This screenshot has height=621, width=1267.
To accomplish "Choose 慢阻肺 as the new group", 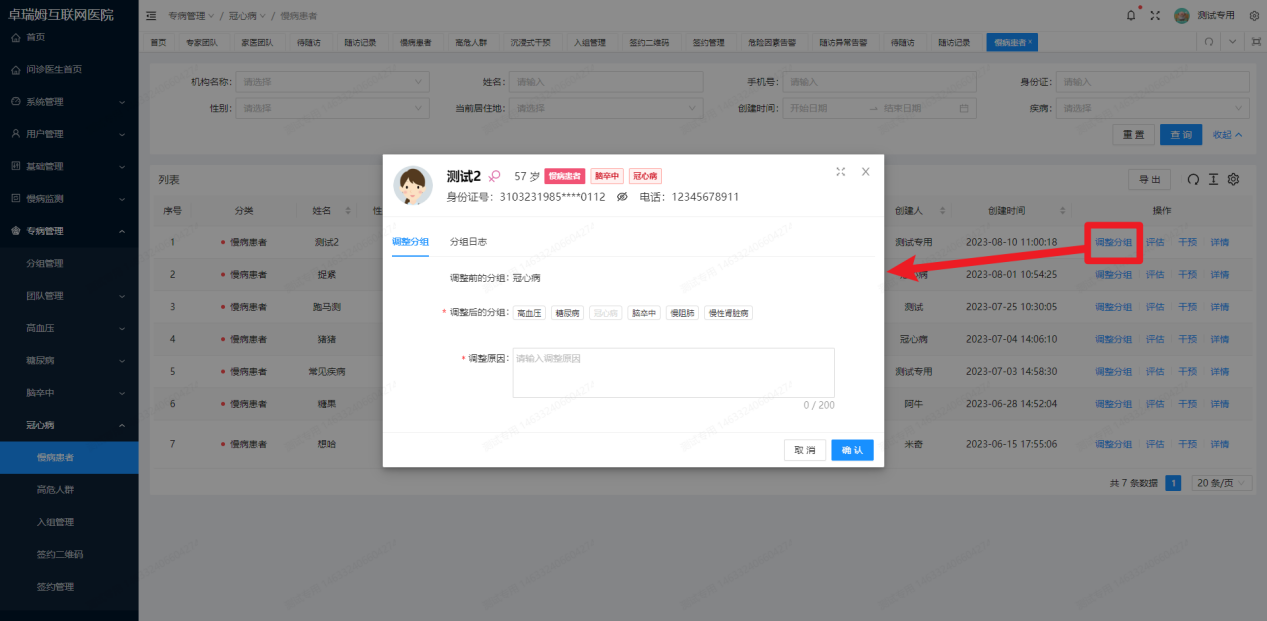I will (682, 313).
